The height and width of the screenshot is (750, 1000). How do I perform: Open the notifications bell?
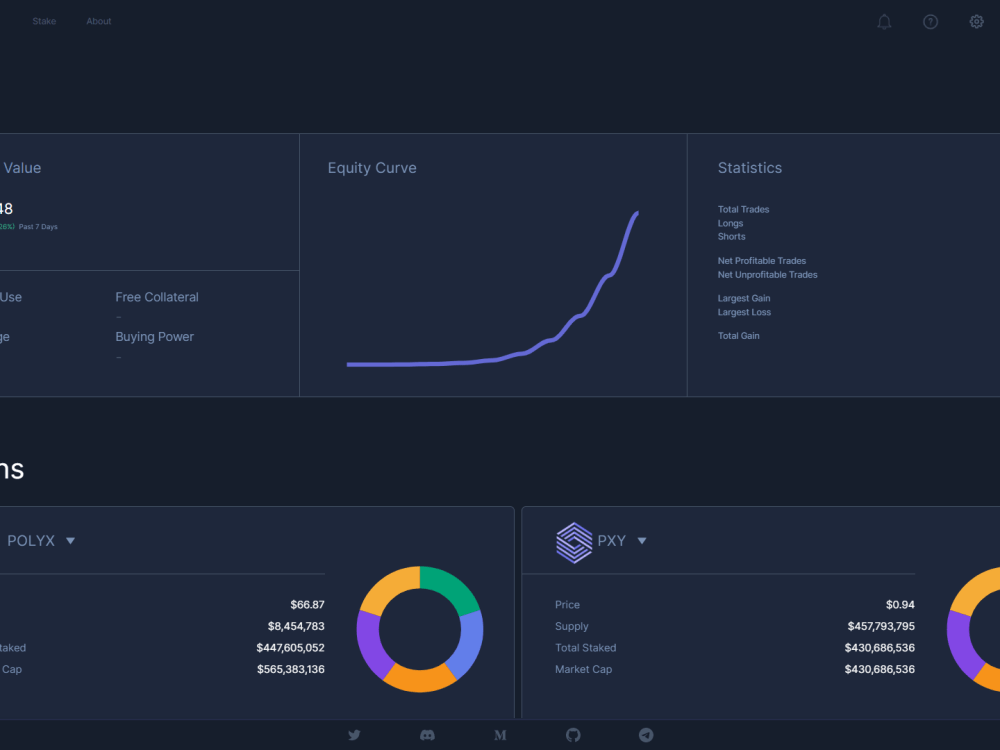pos(884,22)
